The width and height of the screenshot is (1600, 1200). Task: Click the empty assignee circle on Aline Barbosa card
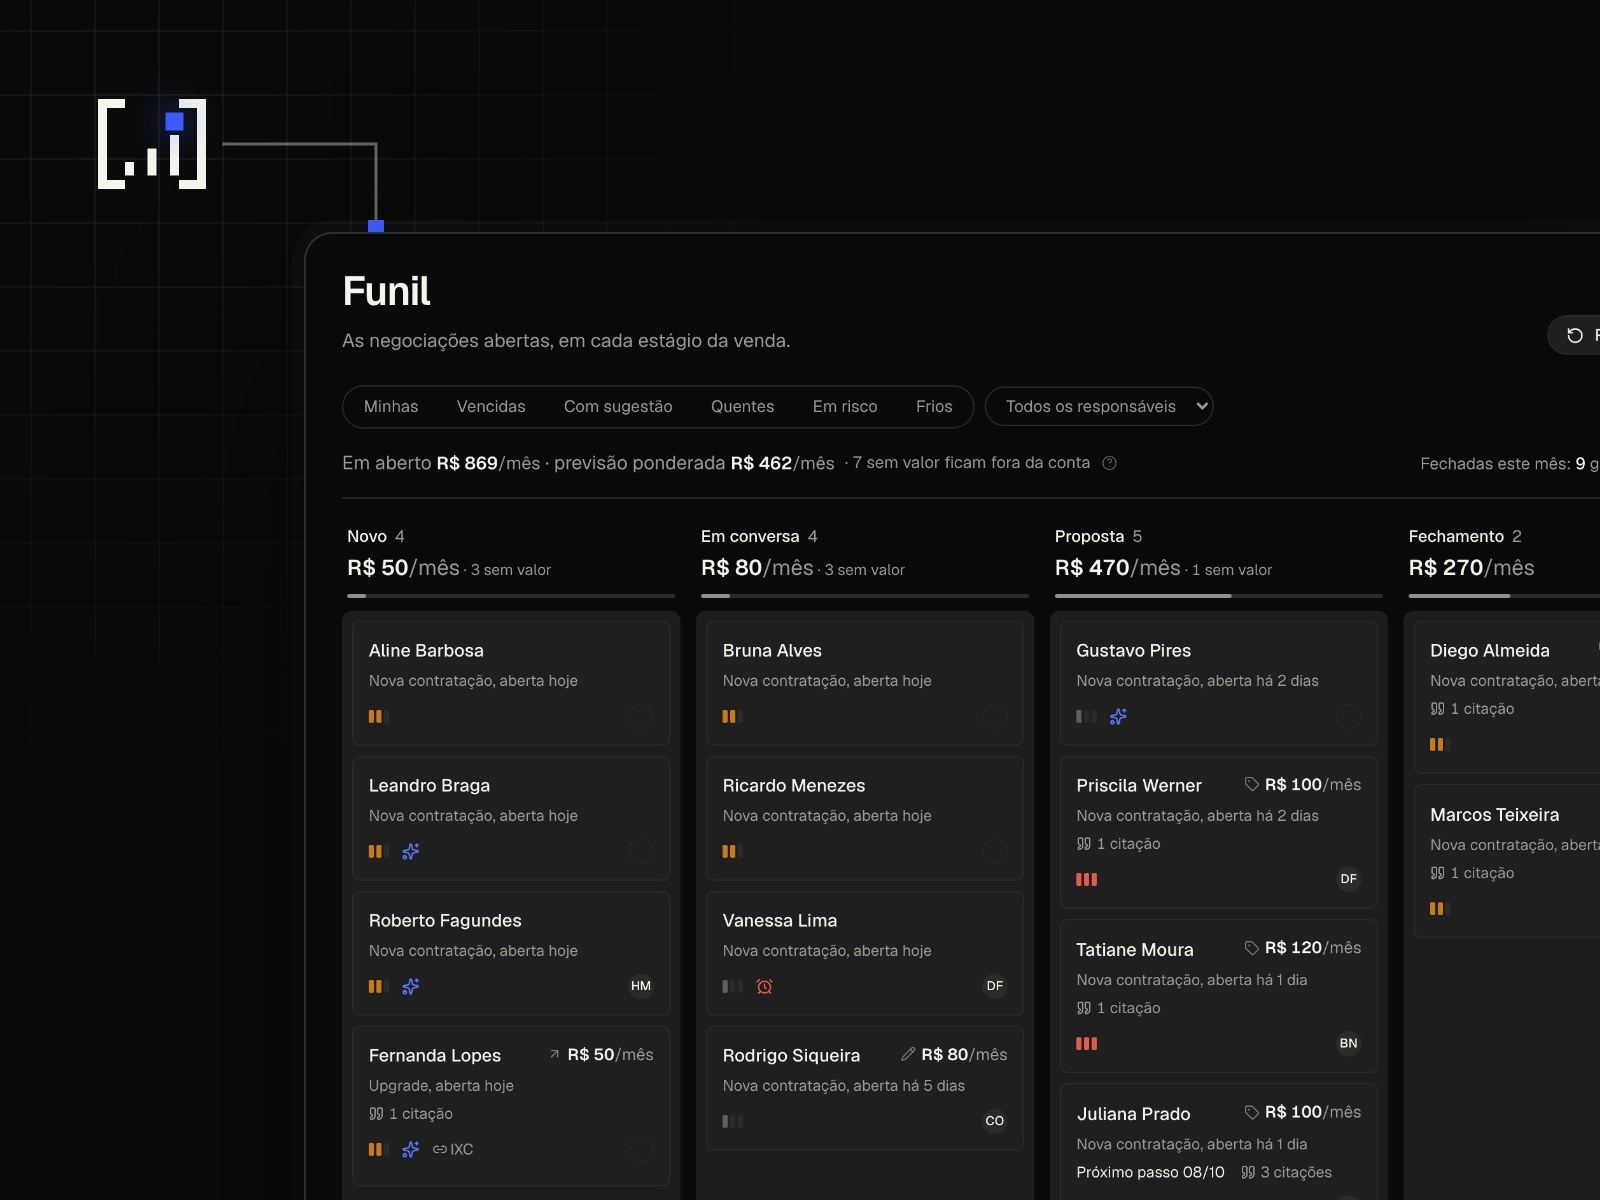click(x=641, y=716)
